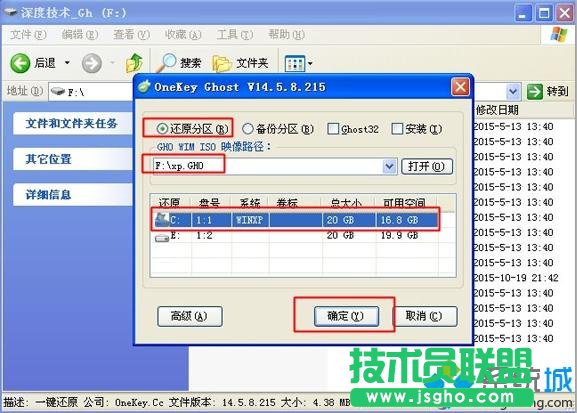Click the WINXP system cell
This screenshot has height=413, width=577.
coord(249,220)
